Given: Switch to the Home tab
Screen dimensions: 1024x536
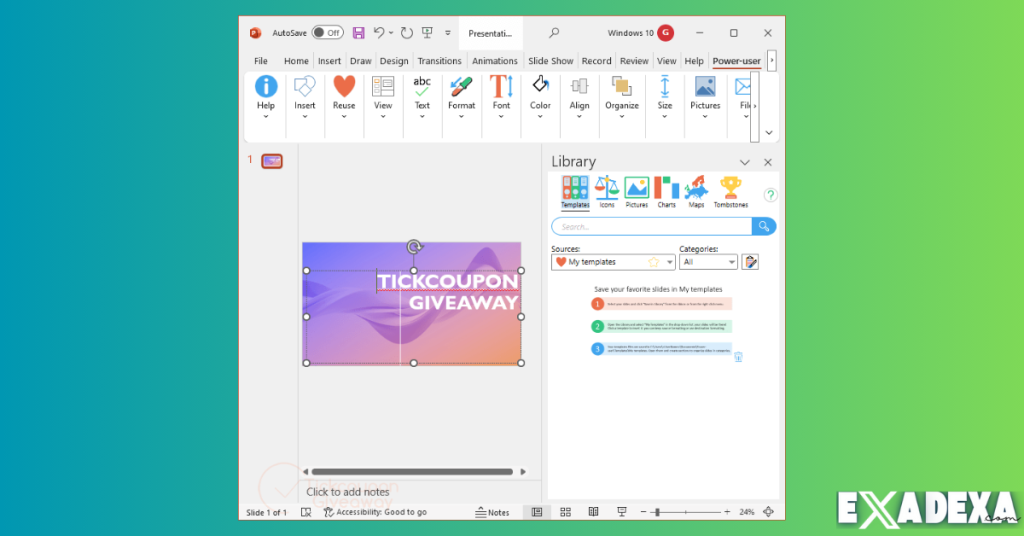Looking at the screenshot, I should click(x=296, y=61).
